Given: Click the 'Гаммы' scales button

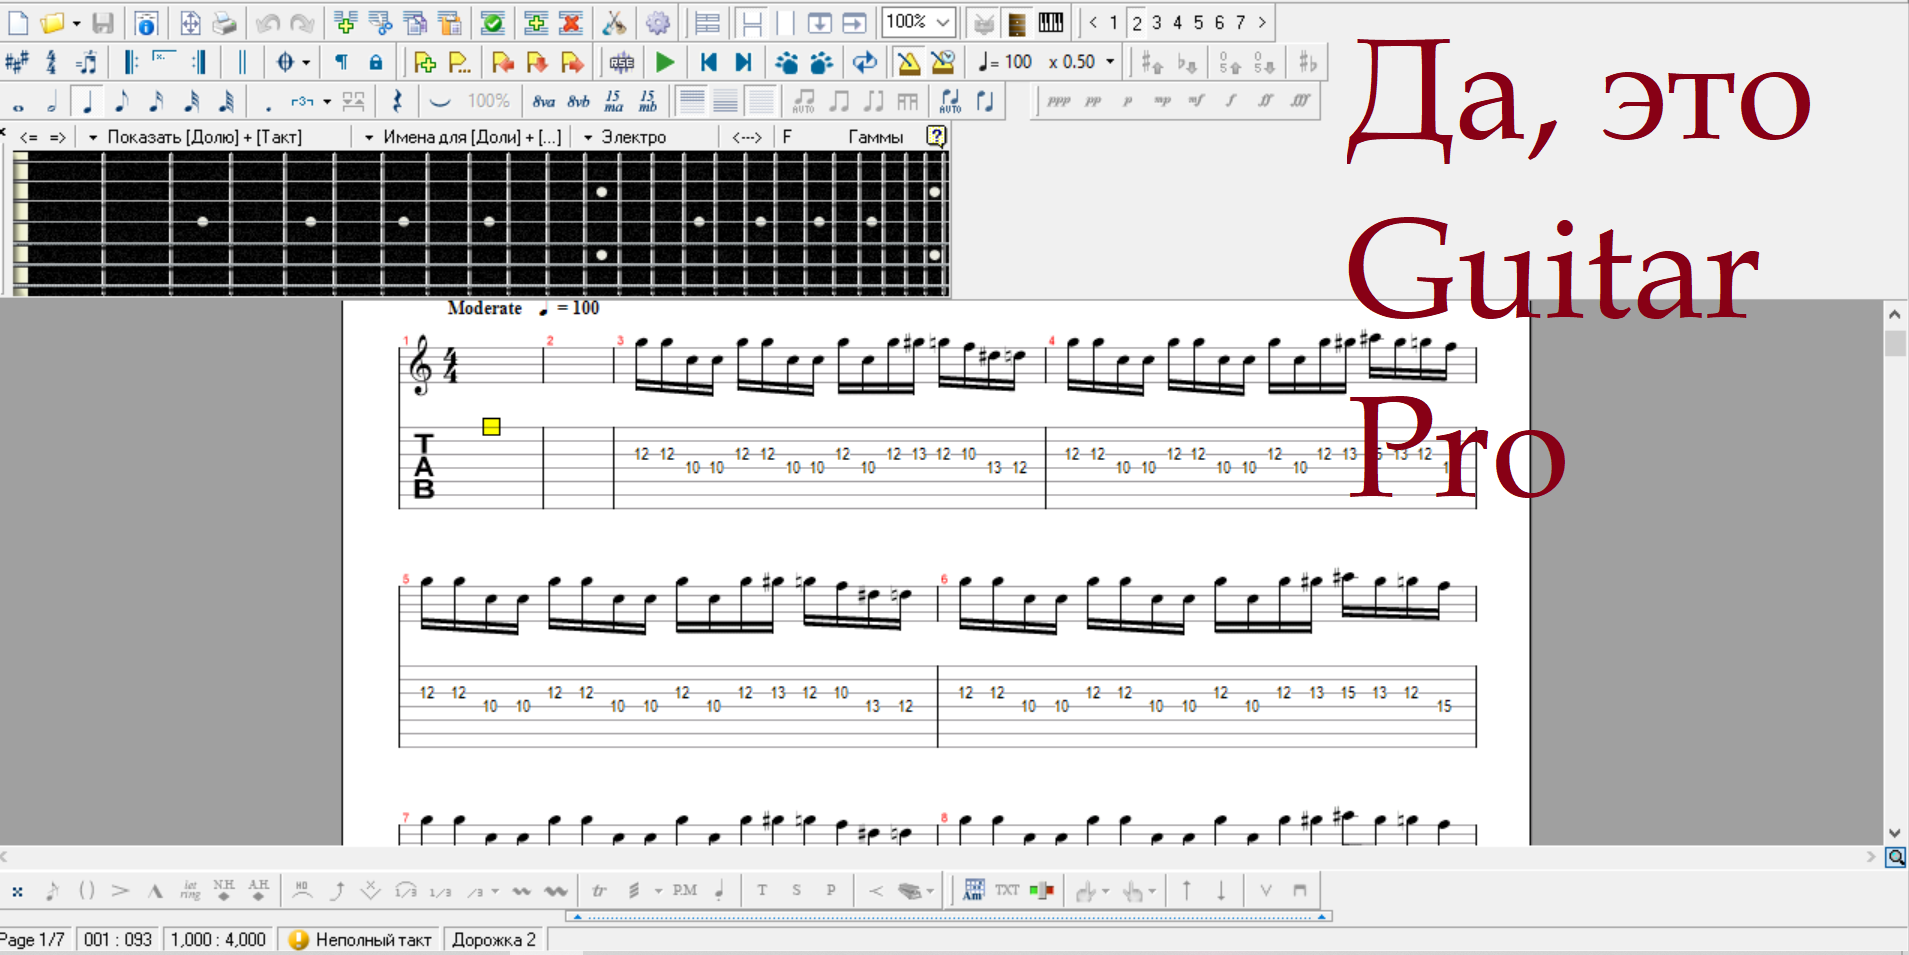Looking at the screenshot, I should point(875,137).
